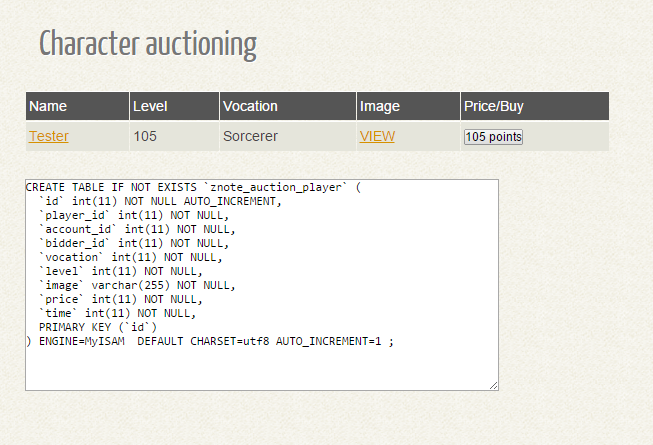The image size is (653, 445).
Task: Place cursor on price column line
Action: pyautogui.click(x=121, y=299)
